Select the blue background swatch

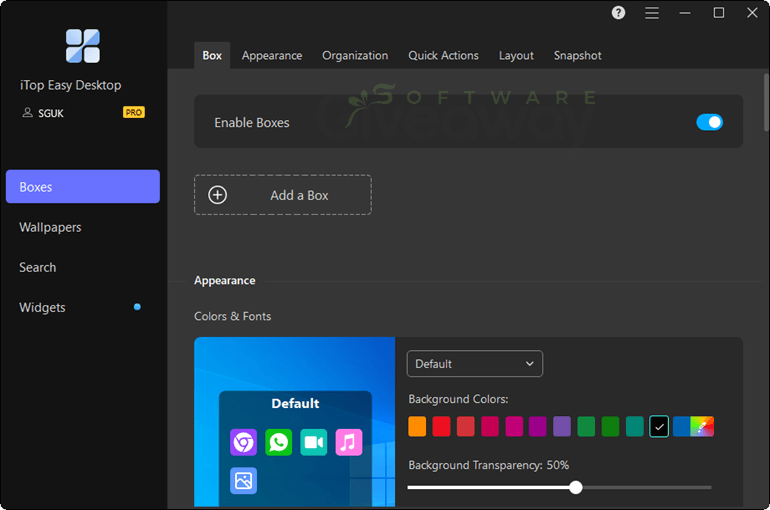(682, 426)
